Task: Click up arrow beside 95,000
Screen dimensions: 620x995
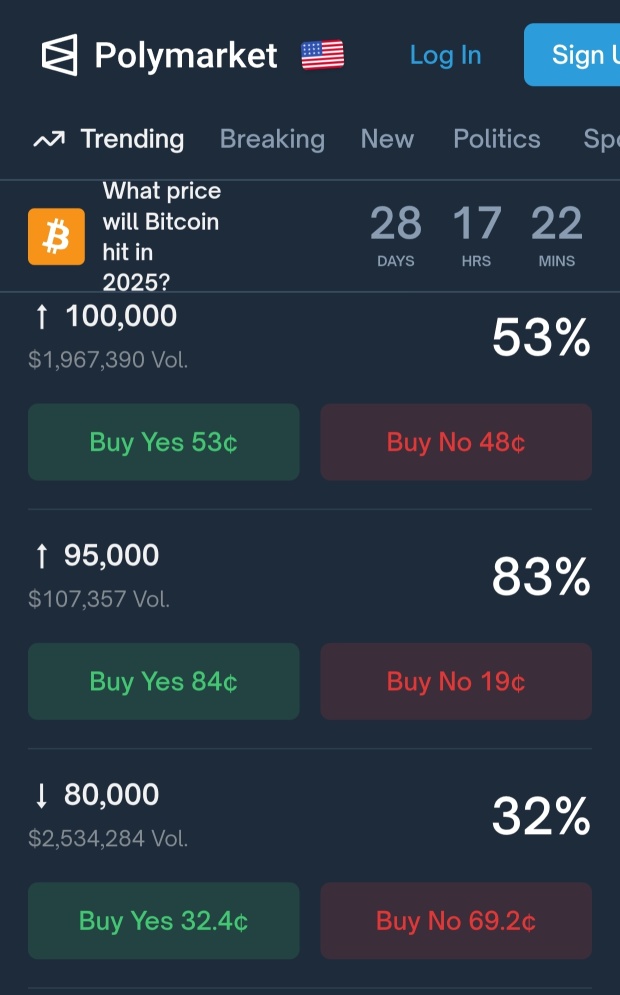Action: 42,555
